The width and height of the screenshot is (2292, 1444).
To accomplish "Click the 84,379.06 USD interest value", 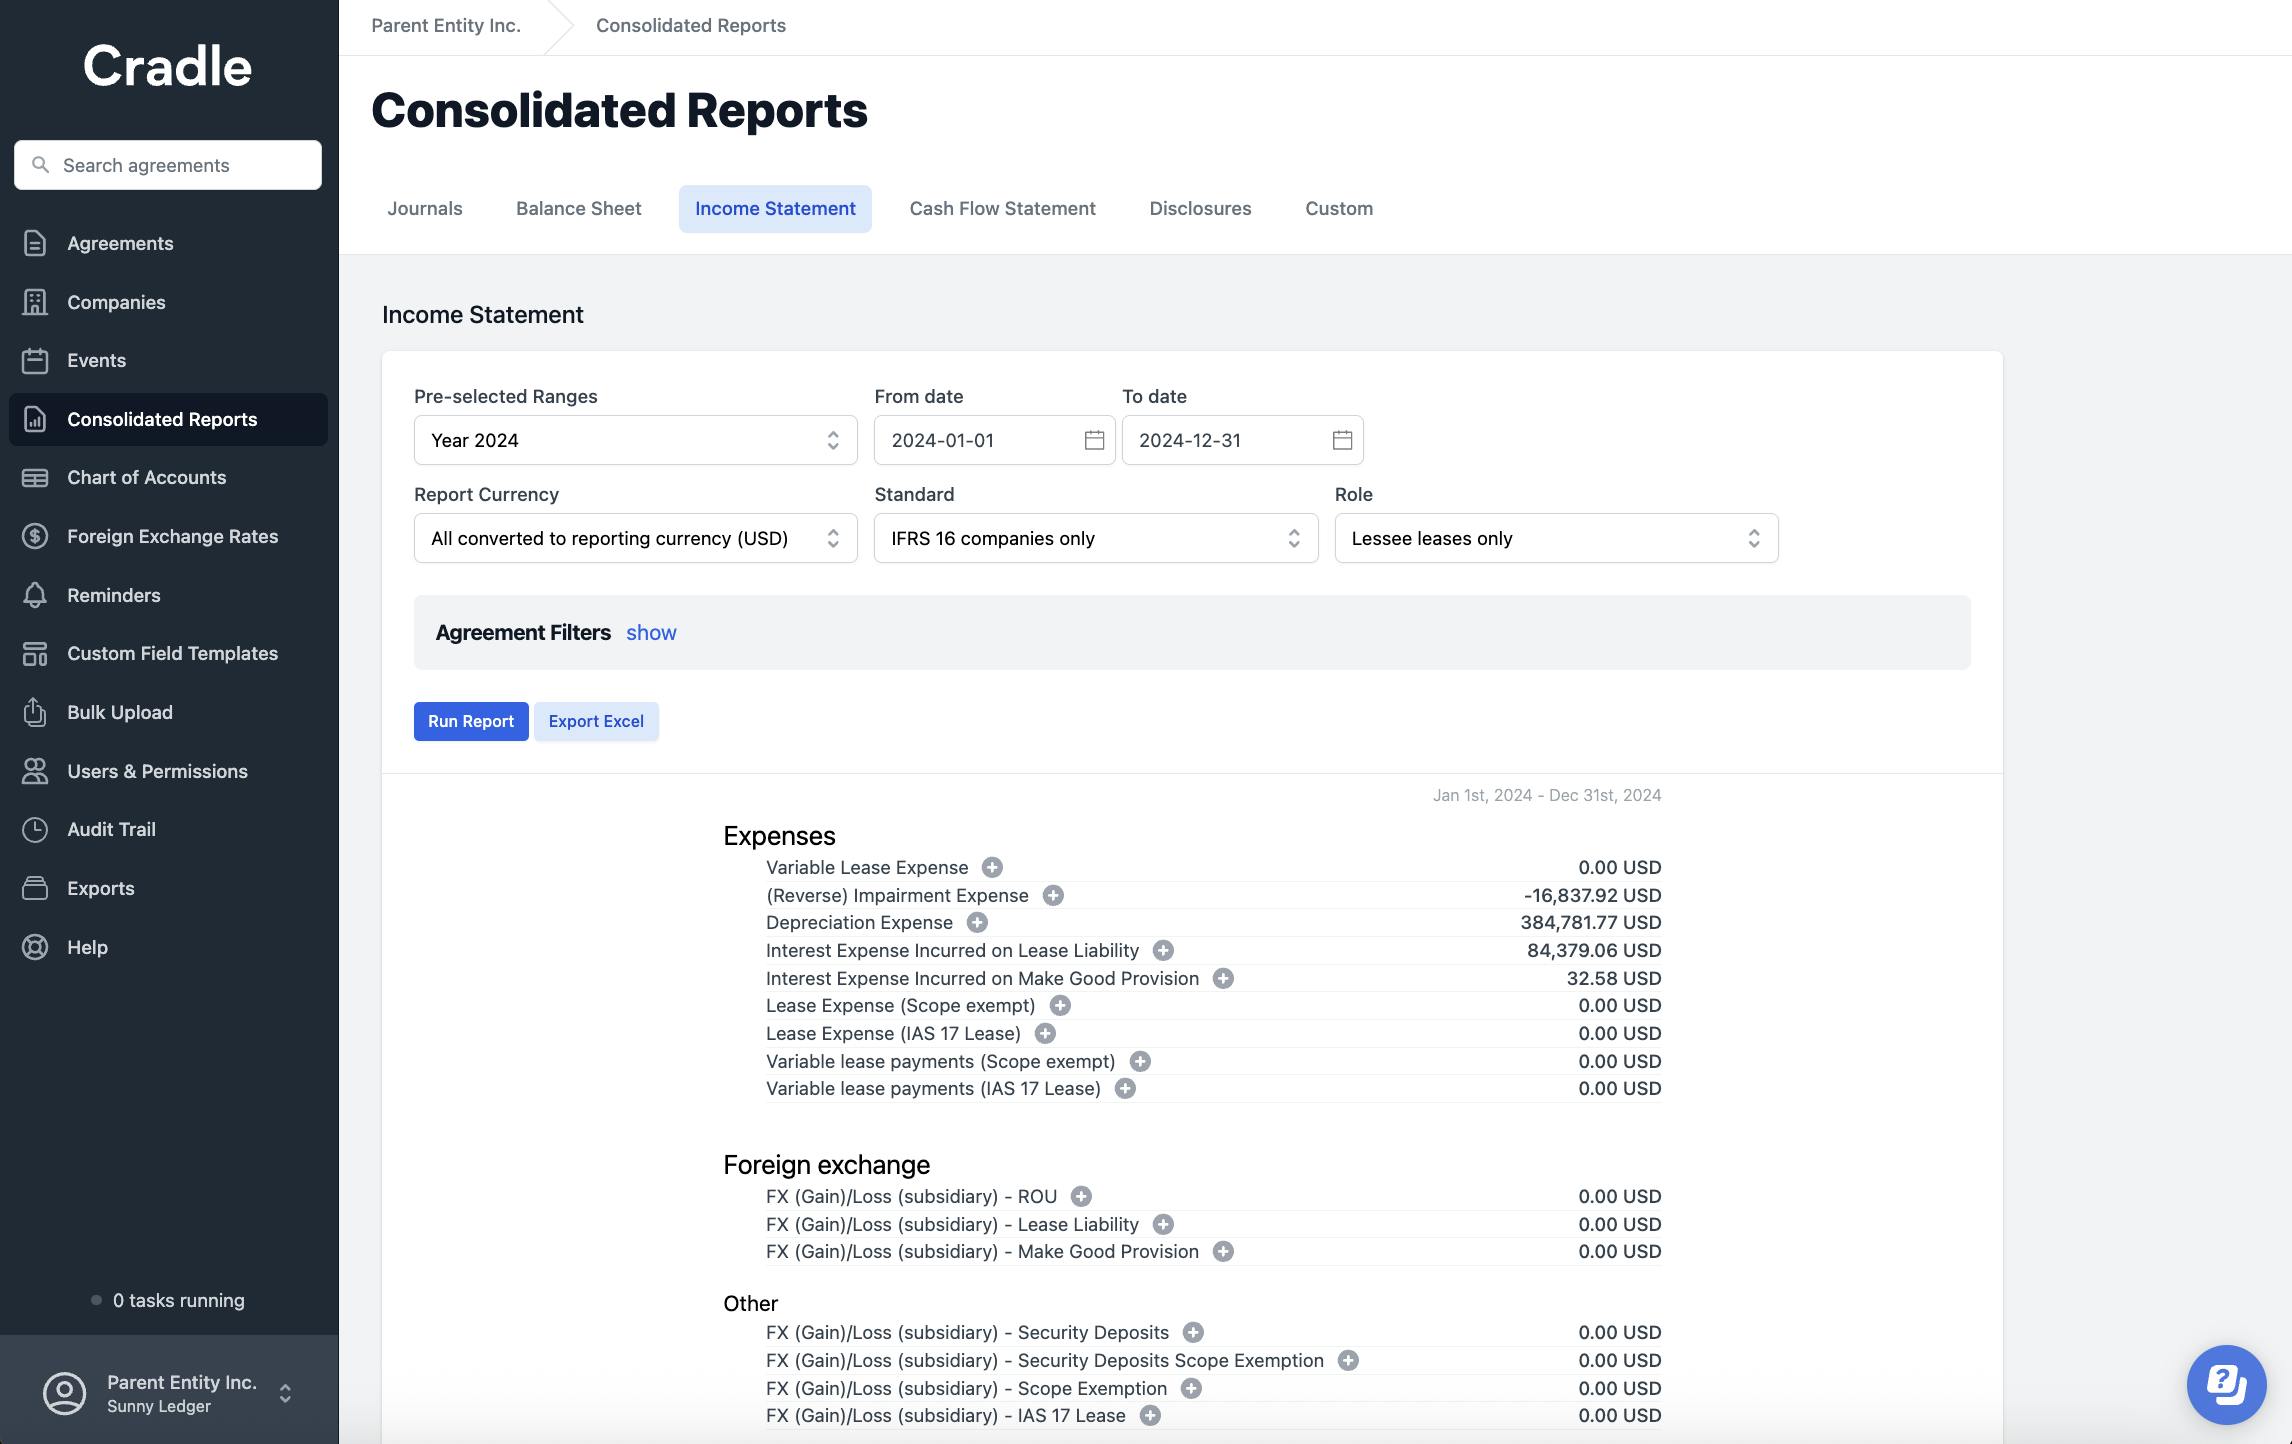I will pyautogui.click(x=1594, y=950).
